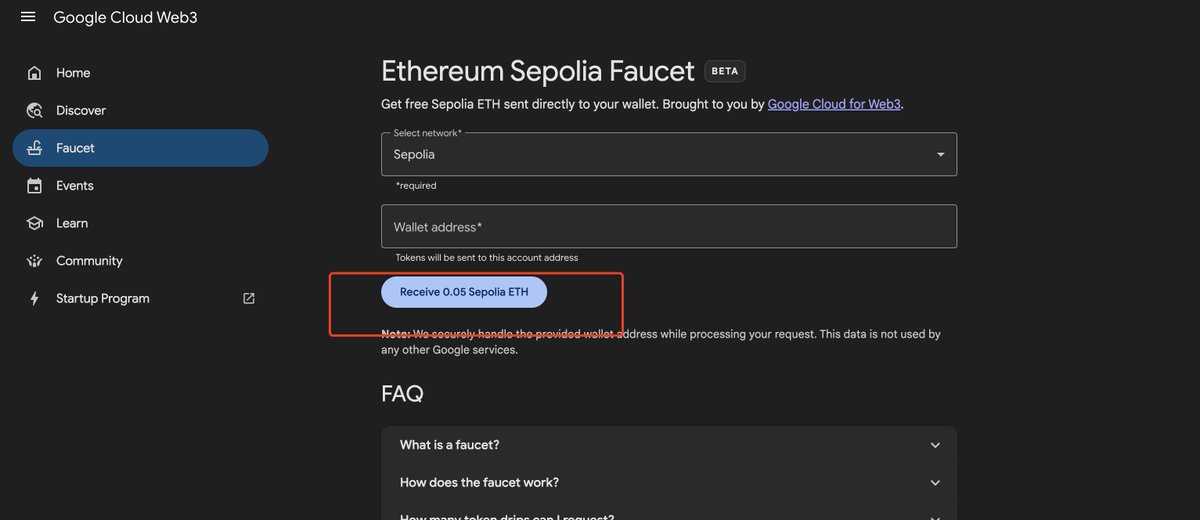The height and width of the screenshot is (520, 1200).
Task: Click the Startup Program text label
Action: tap(103, 298)
